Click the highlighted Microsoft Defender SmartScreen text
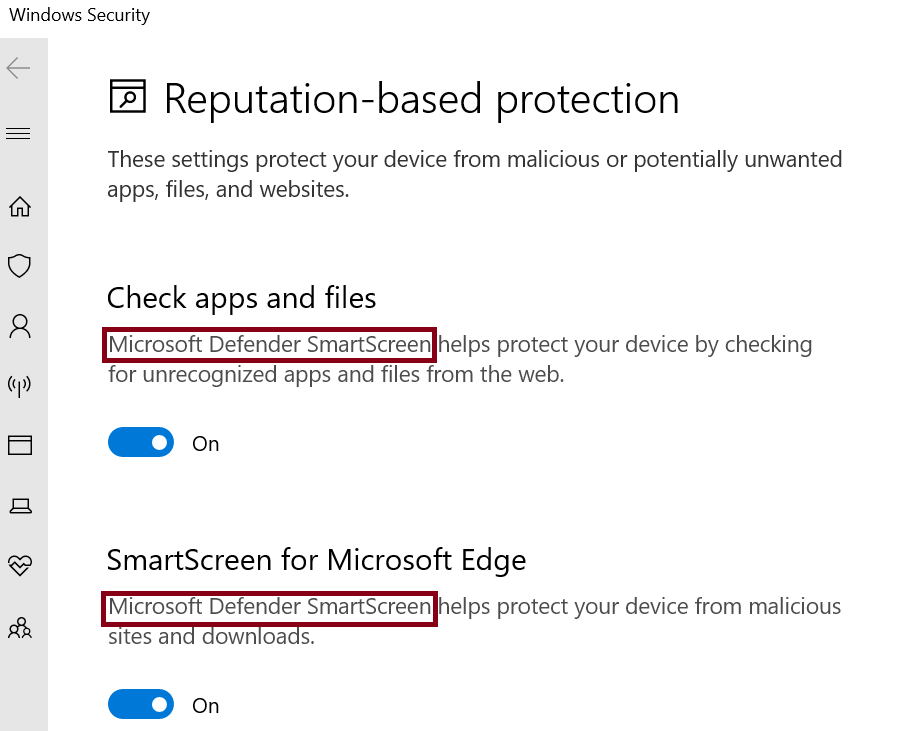The width and height of the screenshot is (903, 731). 268,344
